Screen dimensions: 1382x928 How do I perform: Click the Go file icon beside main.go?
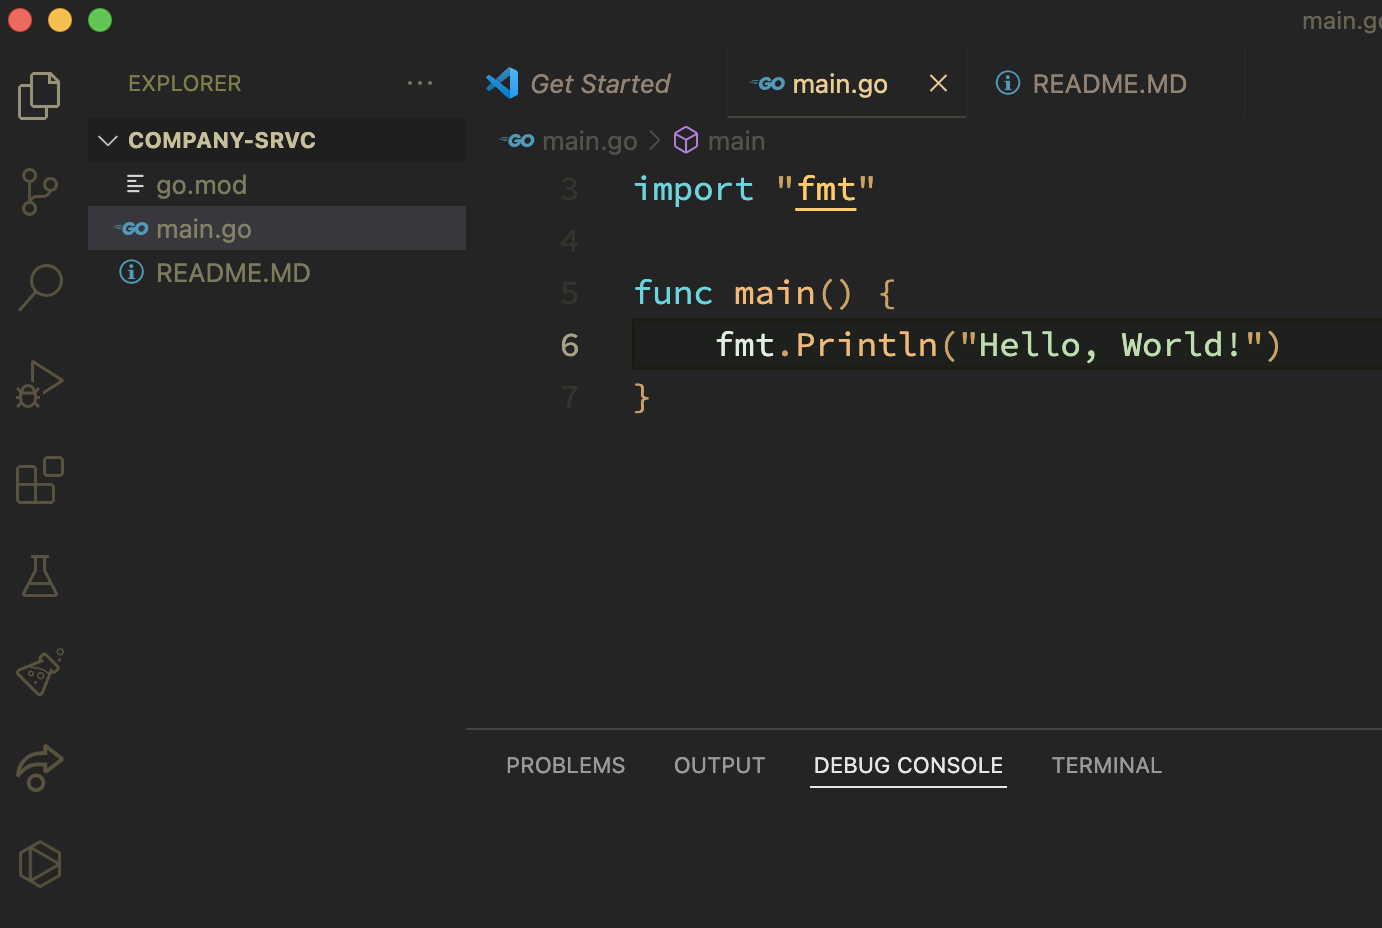pos(133,228)
